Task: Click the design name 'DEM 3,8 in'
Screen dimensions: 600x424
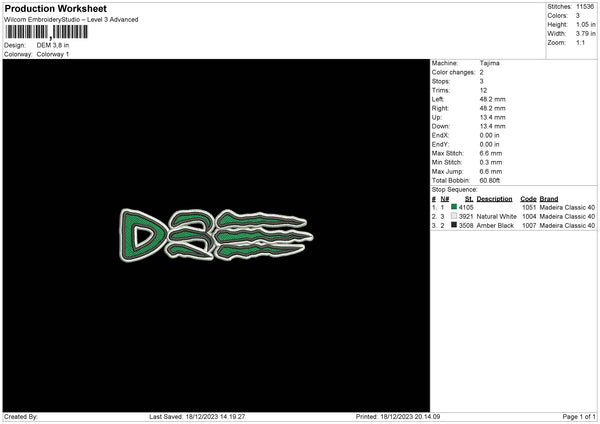Action: coord(53,45)
